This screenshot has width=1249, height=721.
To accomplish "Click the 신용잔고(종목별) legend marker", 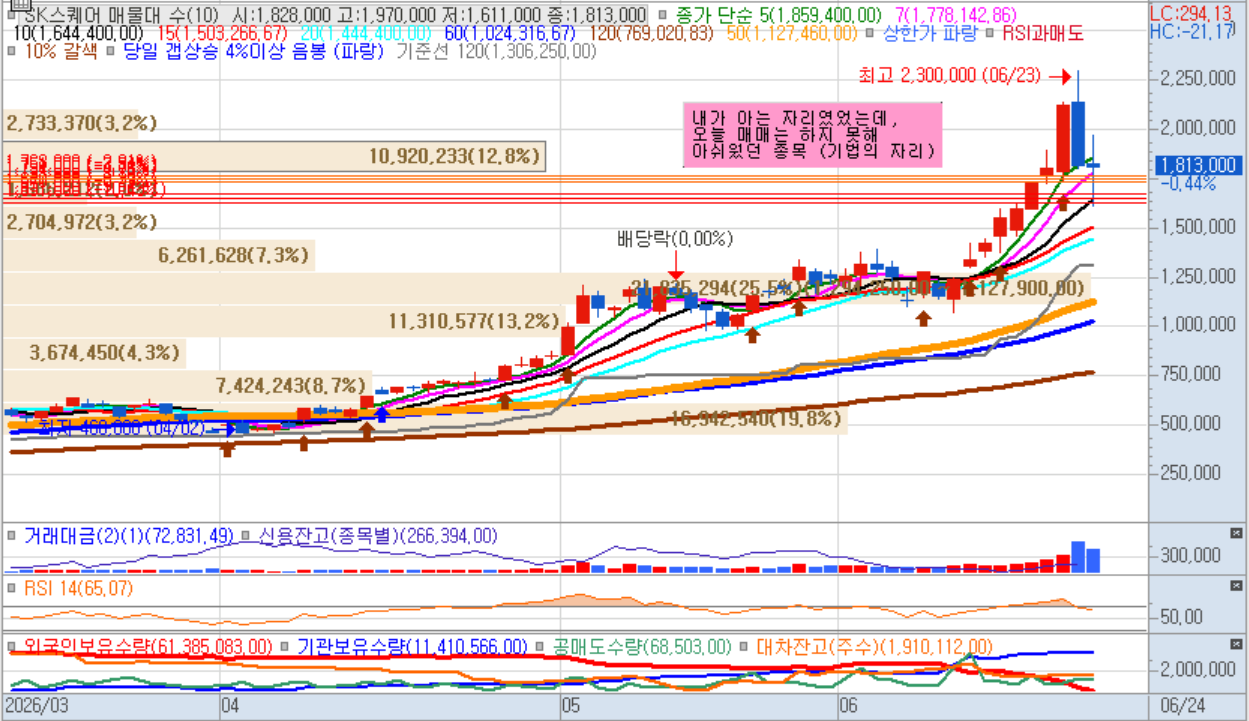I will (x=246, y=536).
